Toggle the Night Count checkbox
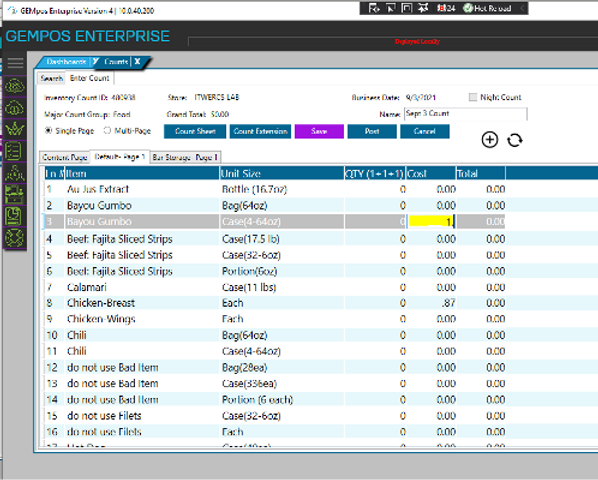This screenshot has width=598, height=480. pyautogui.click(x=473, y=97)
